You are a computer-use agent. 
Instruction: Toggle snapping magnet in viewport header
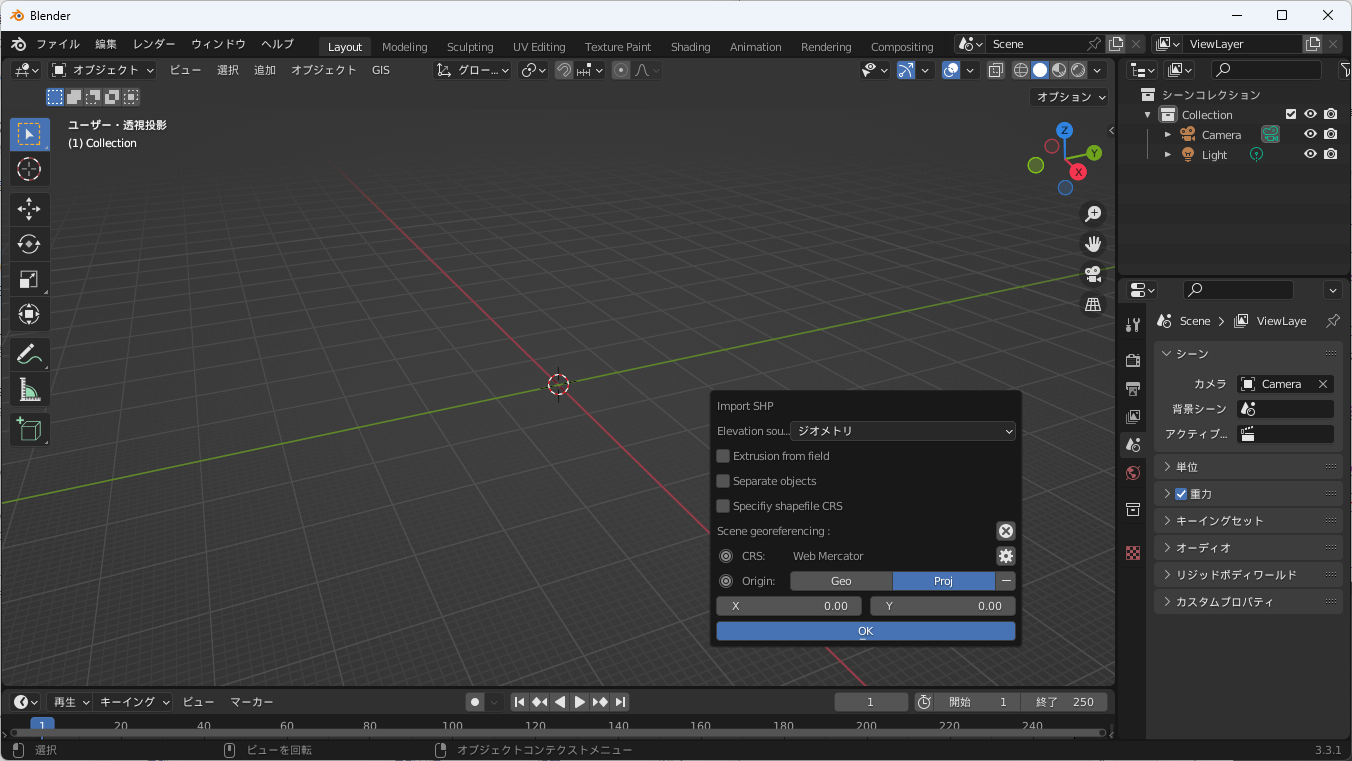(x=564, y=70)
